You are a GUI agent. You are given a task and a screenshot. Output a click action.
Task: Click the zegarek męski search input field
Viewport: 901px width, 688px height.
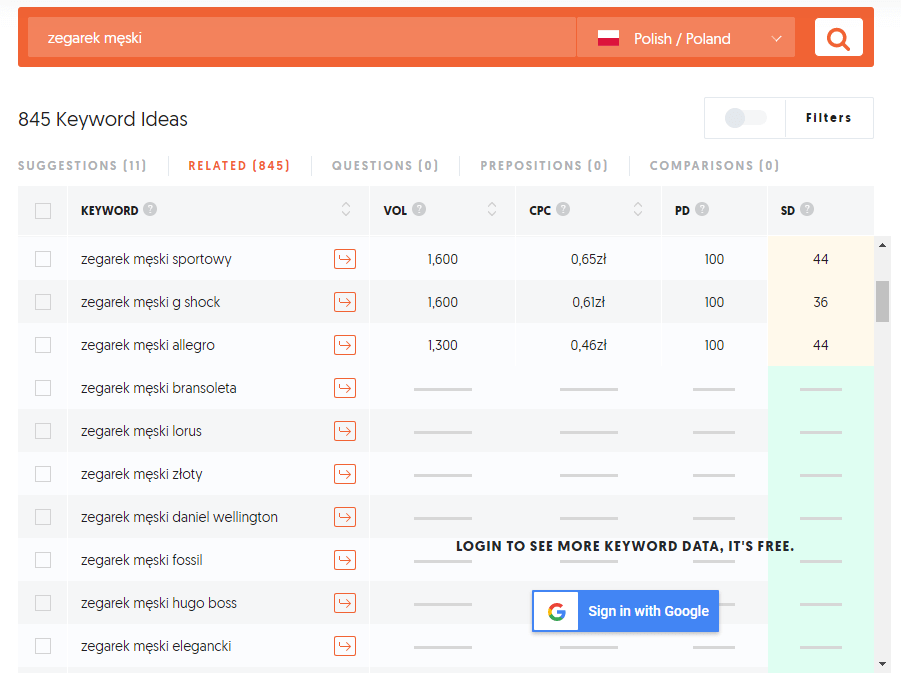(x=300, y=36)
